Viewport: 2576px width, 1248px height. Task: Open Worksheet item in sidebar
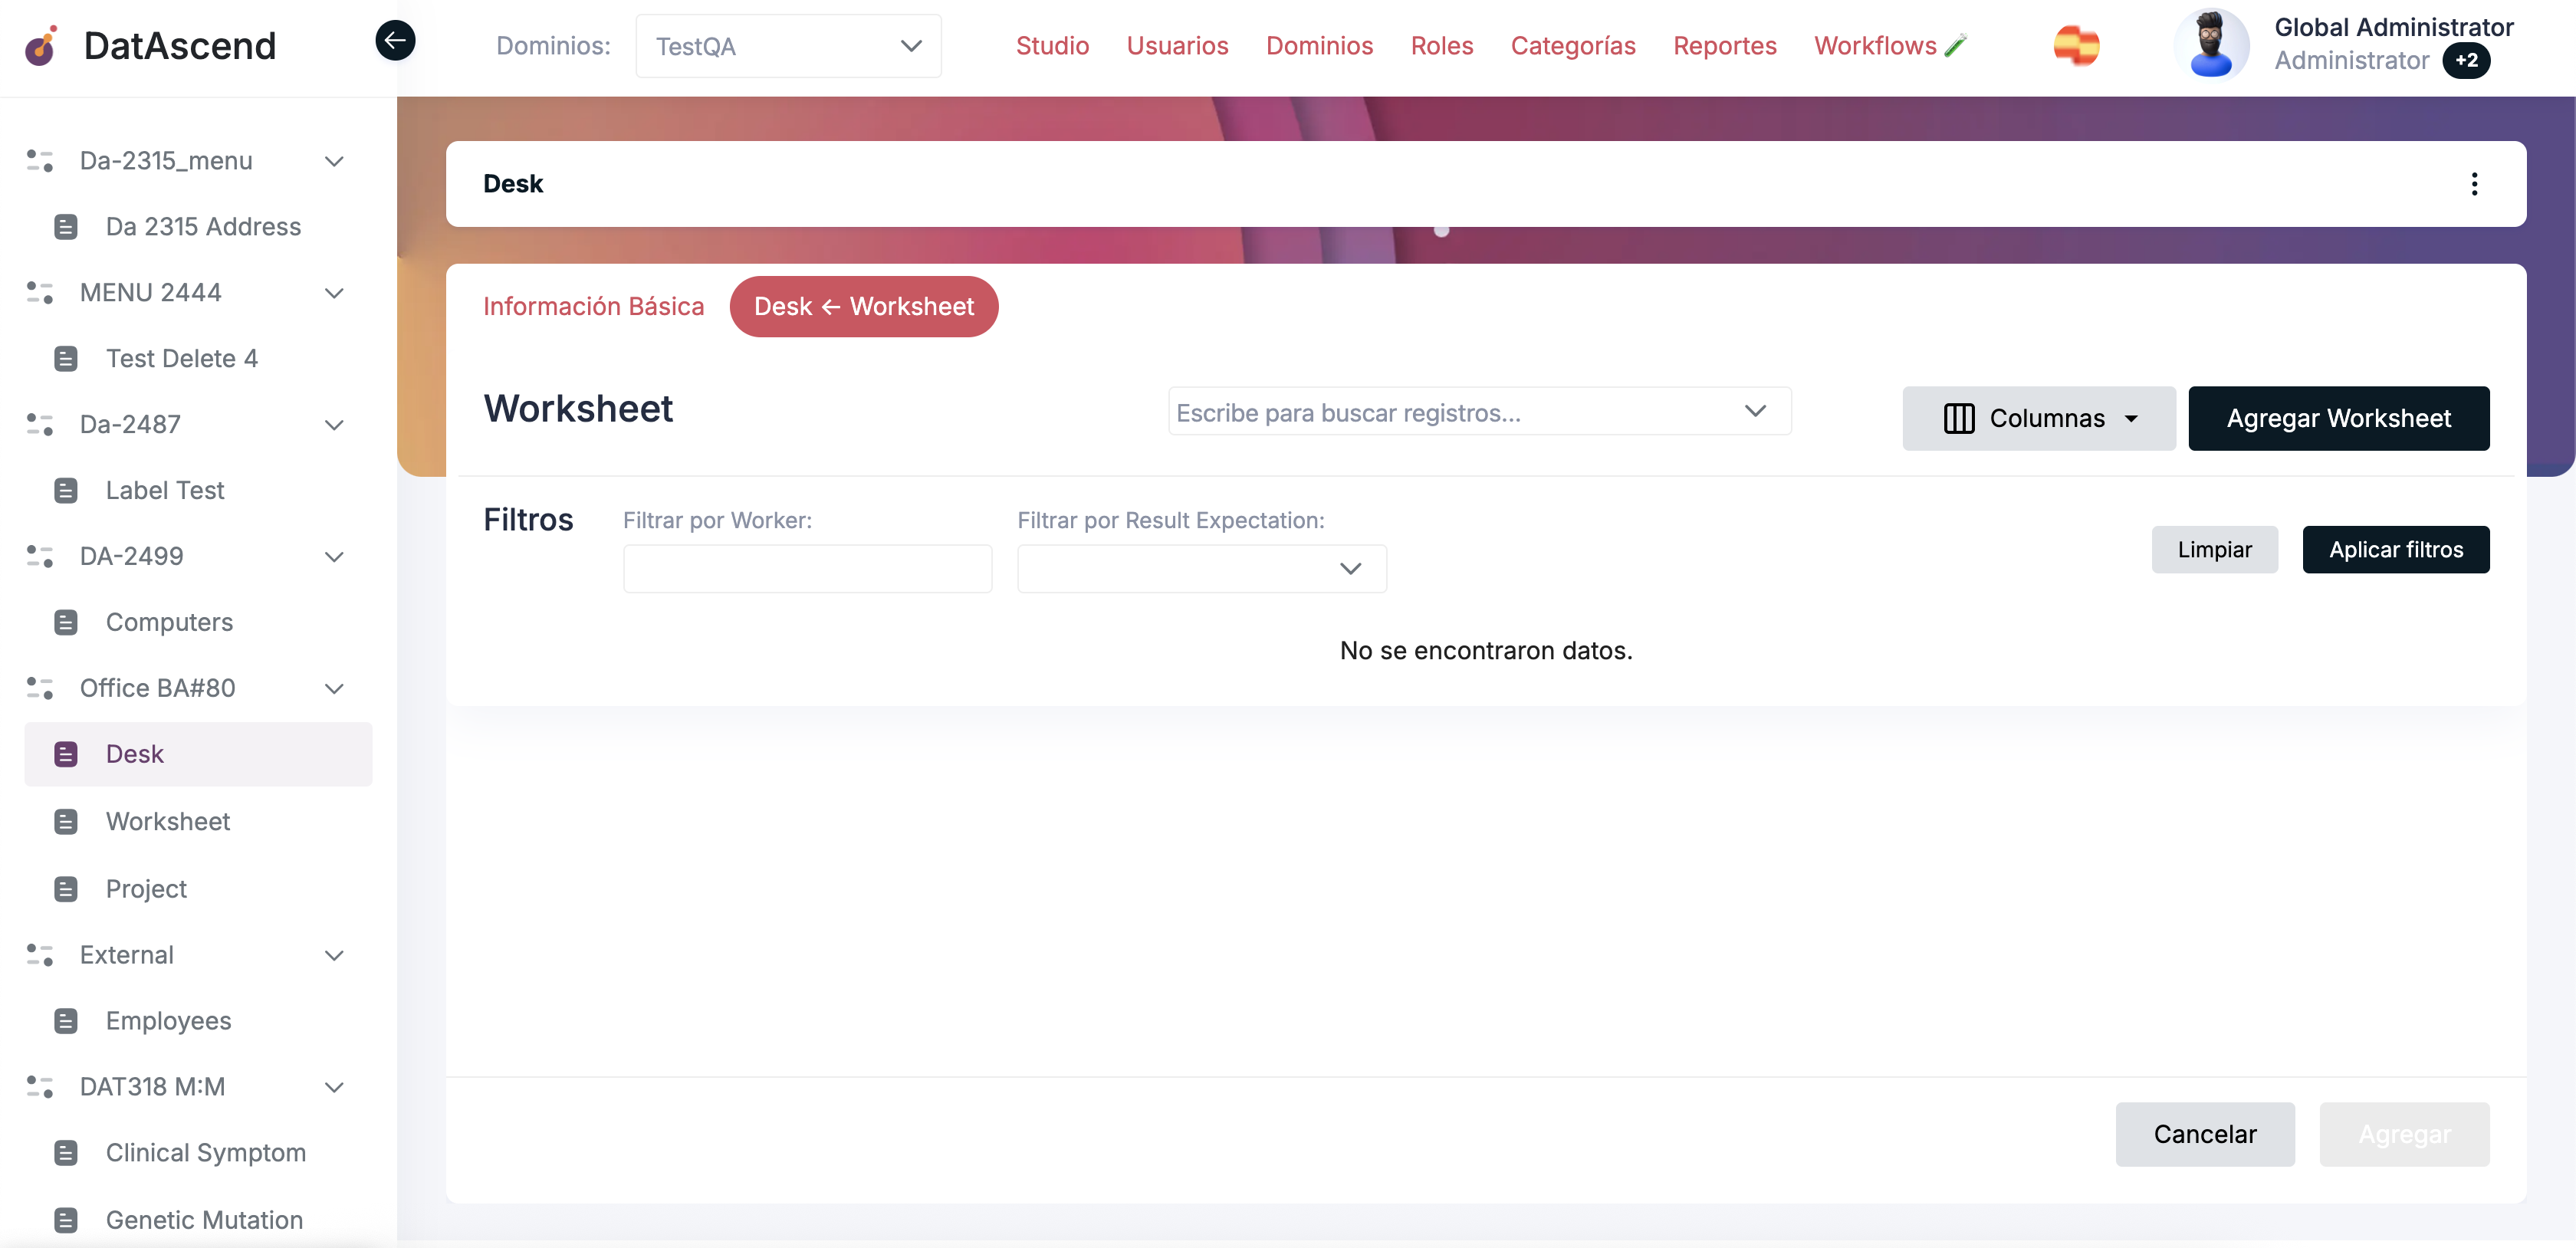167,821
